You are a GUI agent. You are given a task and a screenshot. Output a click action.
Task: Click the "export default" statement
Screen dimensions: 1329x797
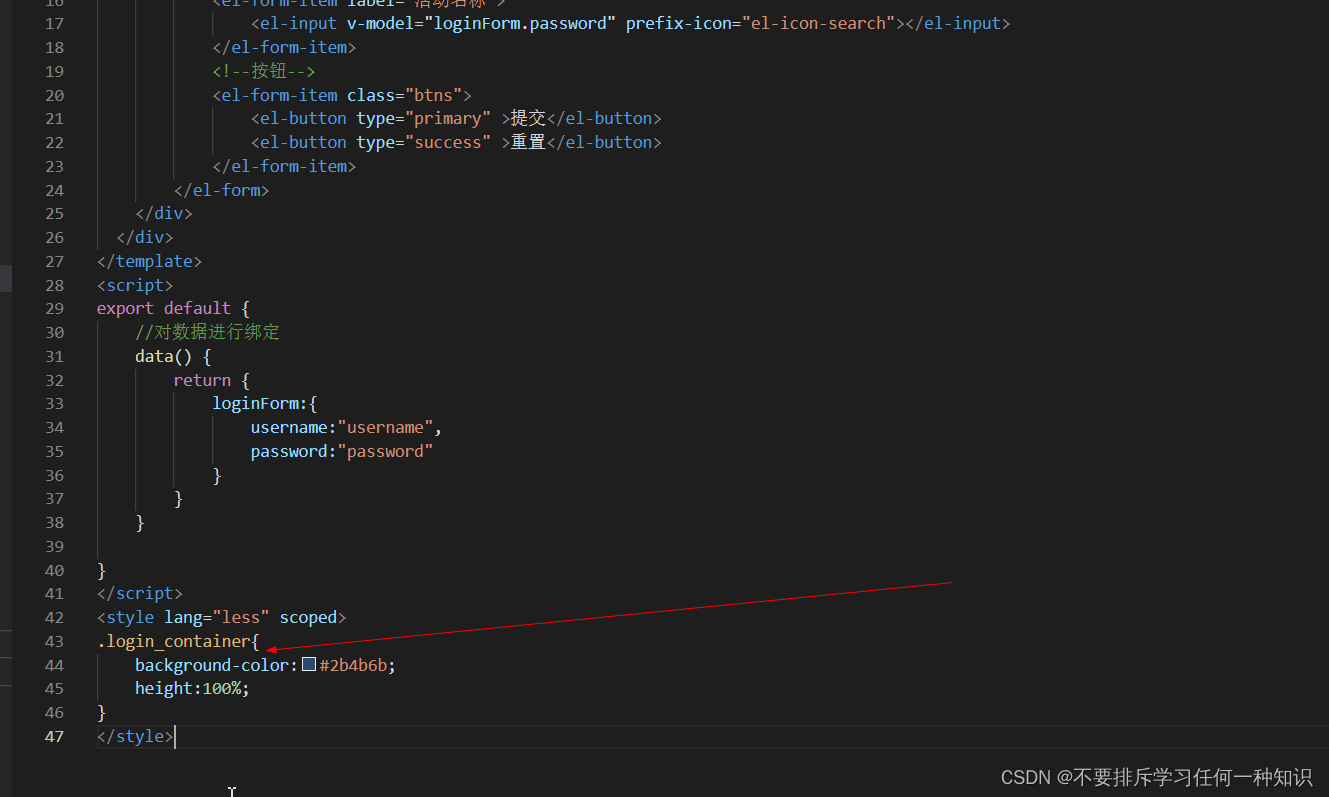coord(164,308)
